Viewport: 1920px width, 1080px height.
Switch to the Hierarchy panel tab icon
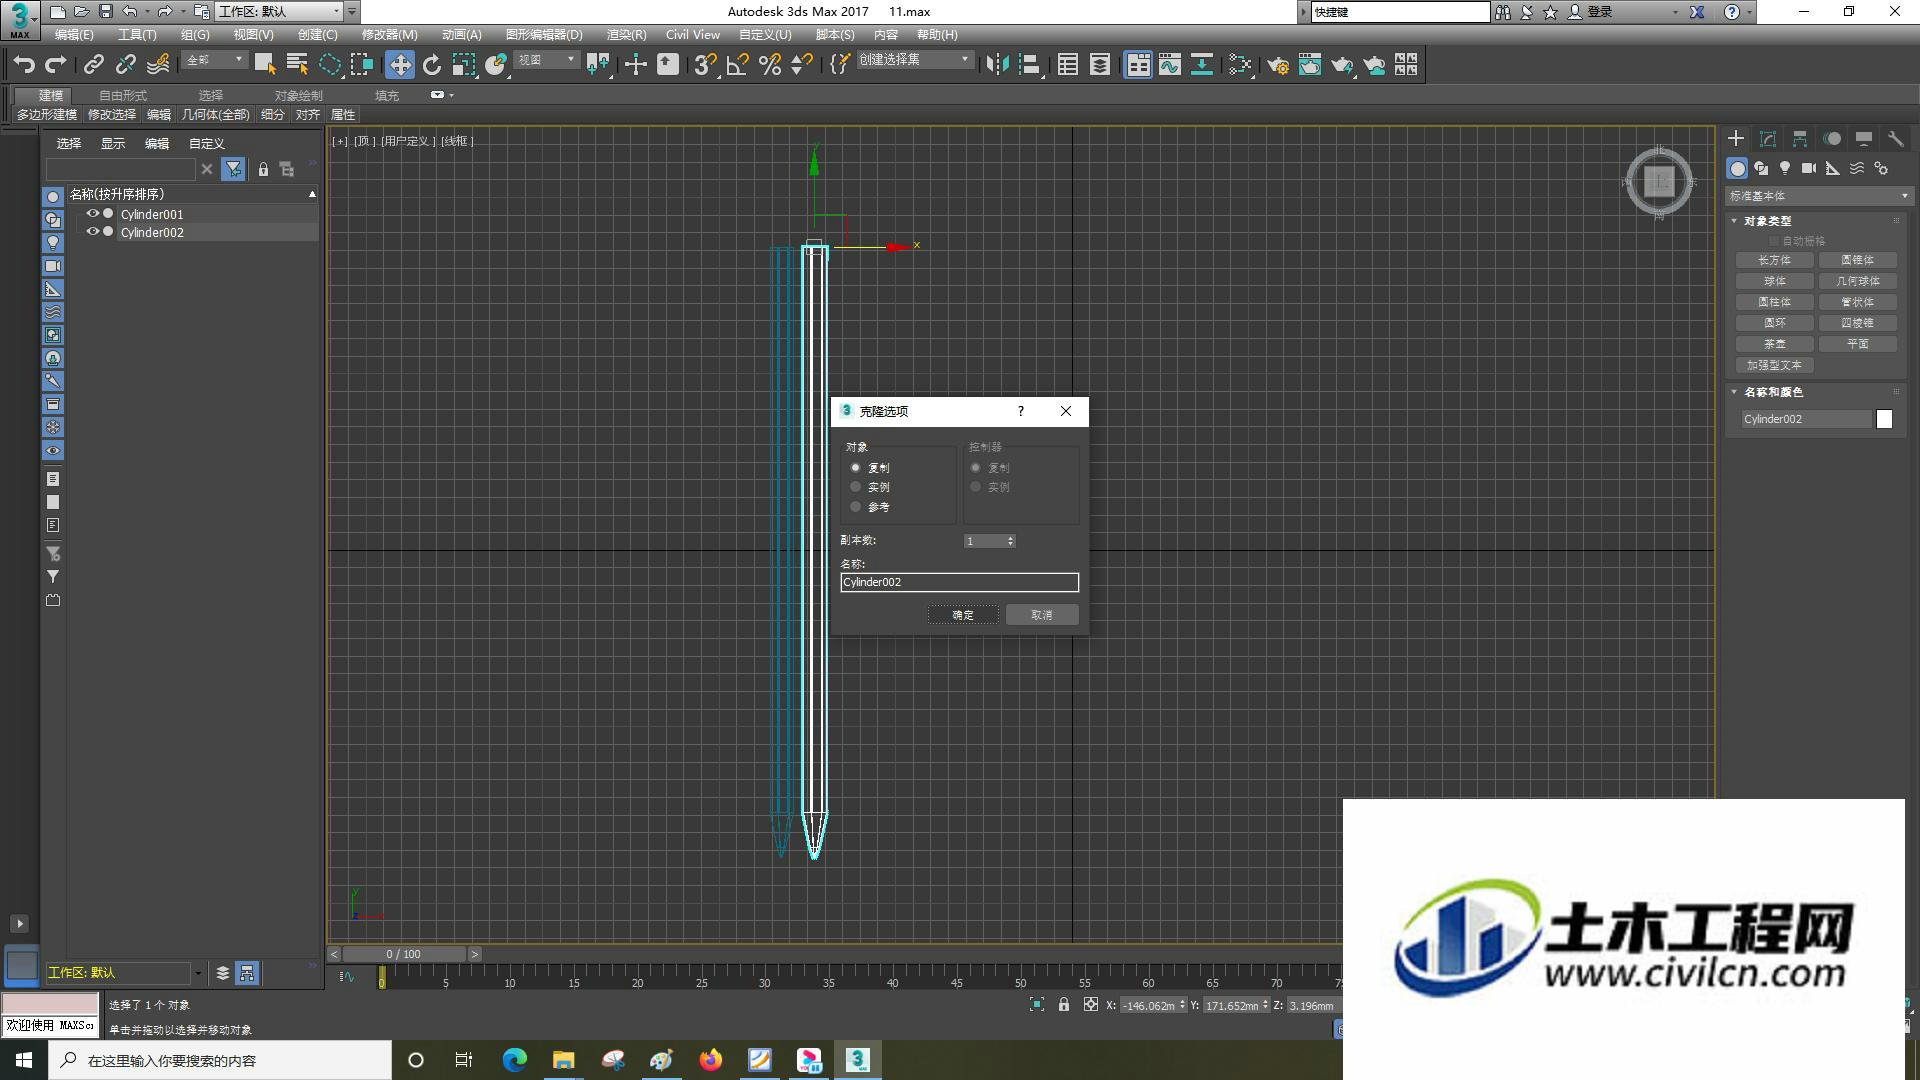[1800, 139]
